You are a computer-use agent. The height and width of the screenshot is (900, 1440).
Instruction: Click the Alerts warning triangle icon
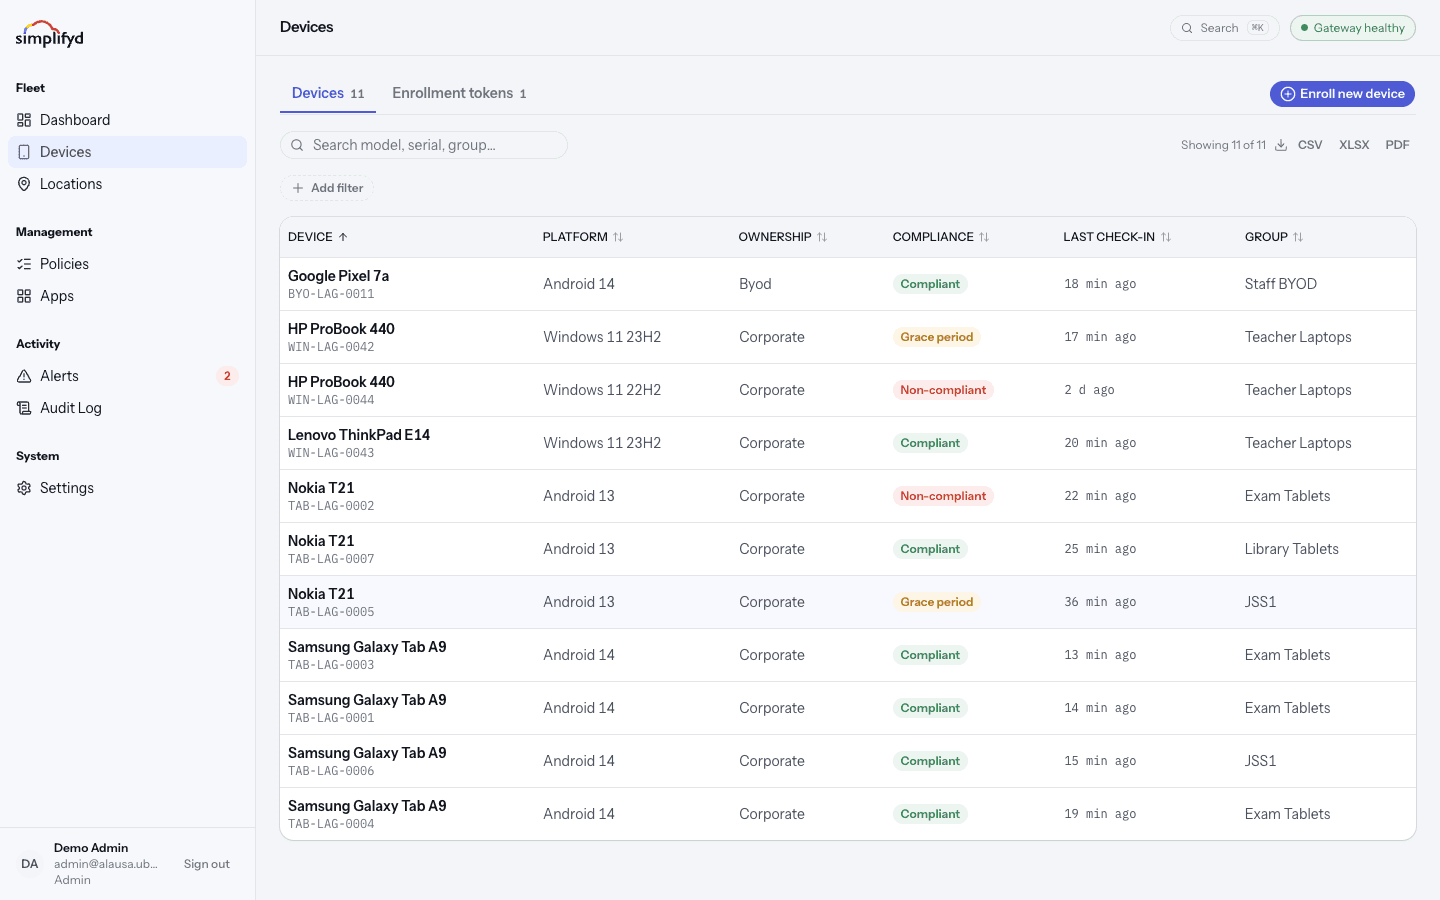tap(24, 376)
